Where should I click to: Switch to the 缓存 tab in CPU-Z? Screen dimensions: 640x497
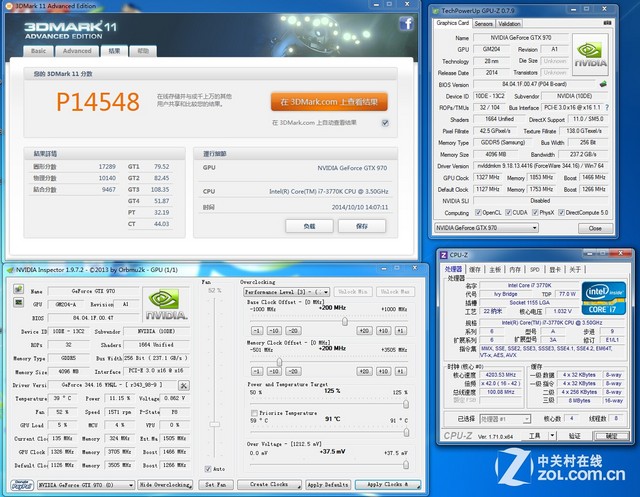coord(475,269)
